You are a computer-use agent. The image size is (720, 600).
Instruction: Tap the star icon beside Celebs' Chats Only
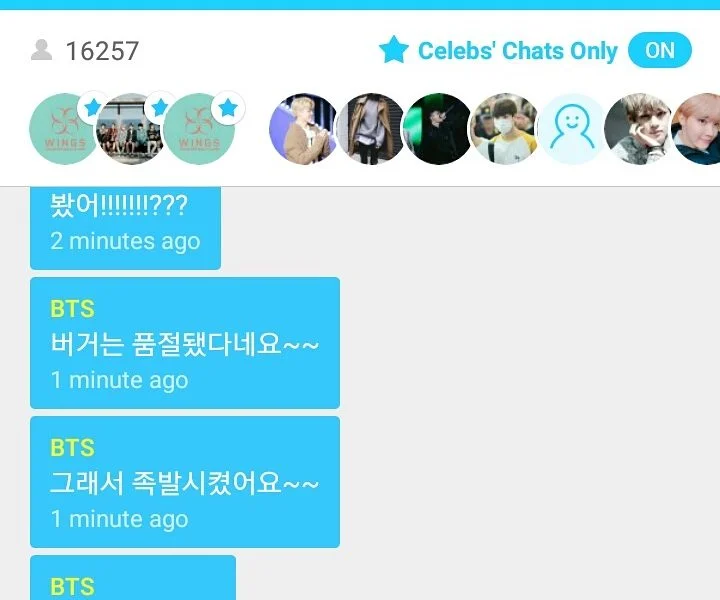(x=394, y=50)
